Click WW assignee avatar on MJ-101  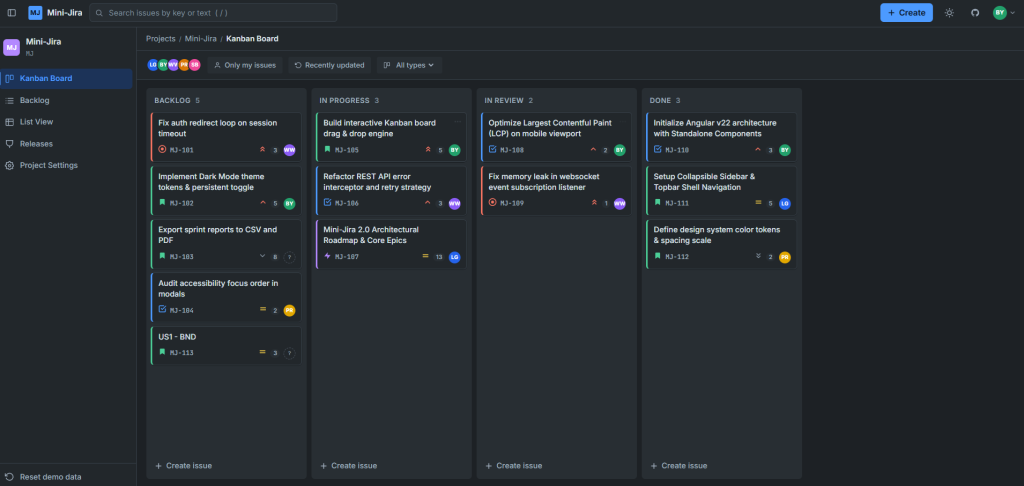289,150
